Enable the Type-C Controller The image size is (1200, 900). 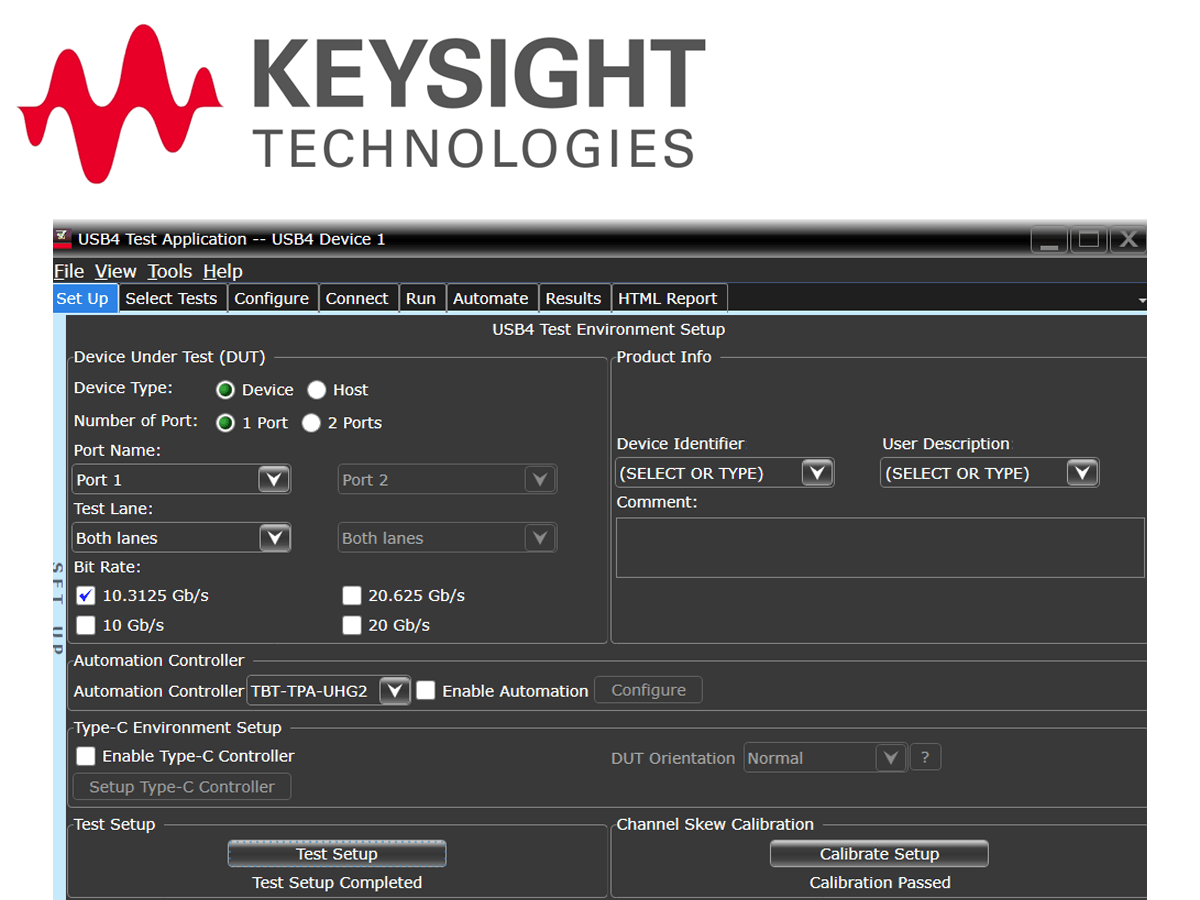[85, 756]
